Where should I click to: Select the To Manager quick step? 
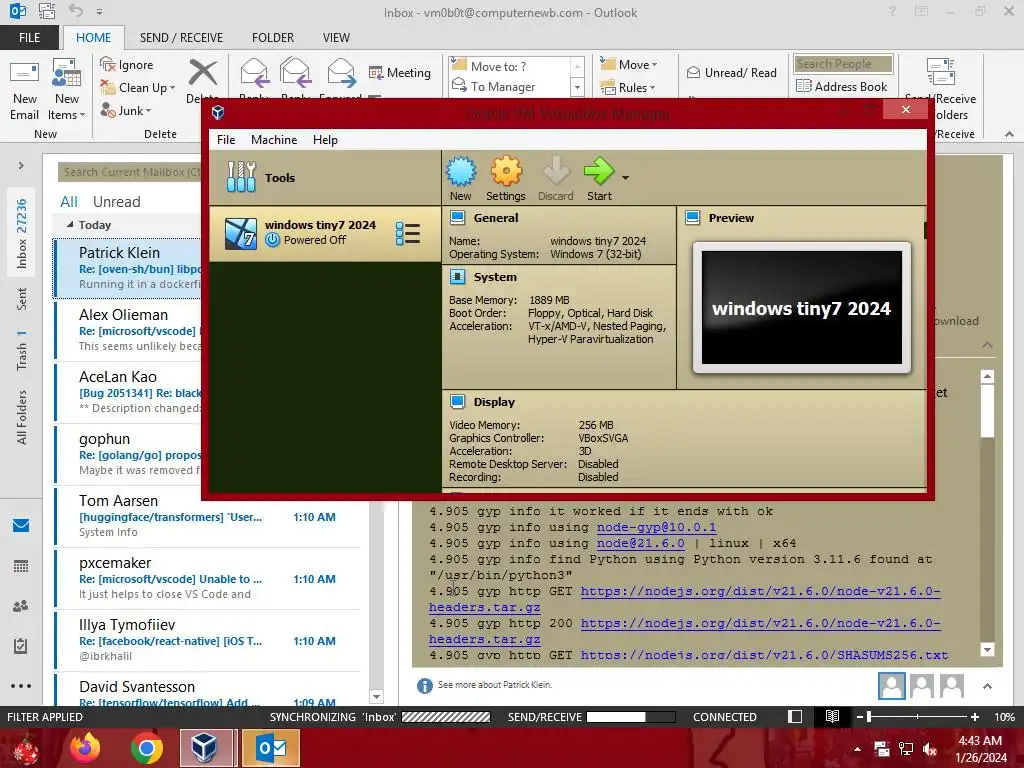pyautogui.click(x=494, y=86)
